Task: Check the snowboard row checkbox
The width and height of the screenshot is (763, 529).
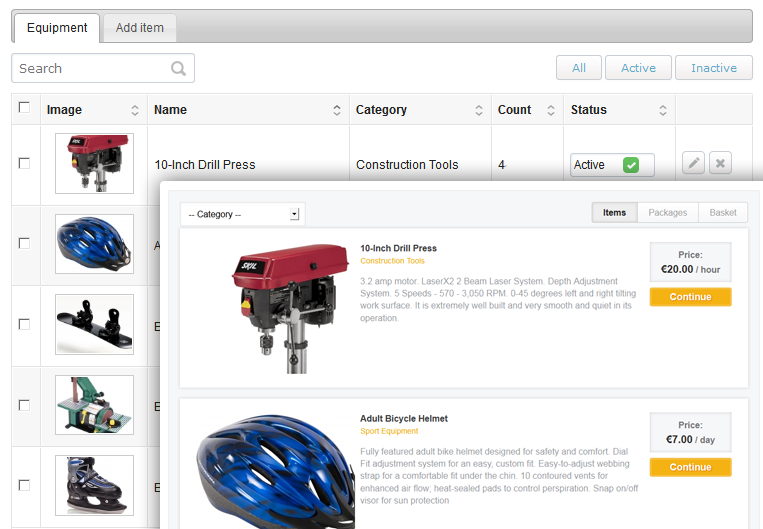Action: click(24, 324)
